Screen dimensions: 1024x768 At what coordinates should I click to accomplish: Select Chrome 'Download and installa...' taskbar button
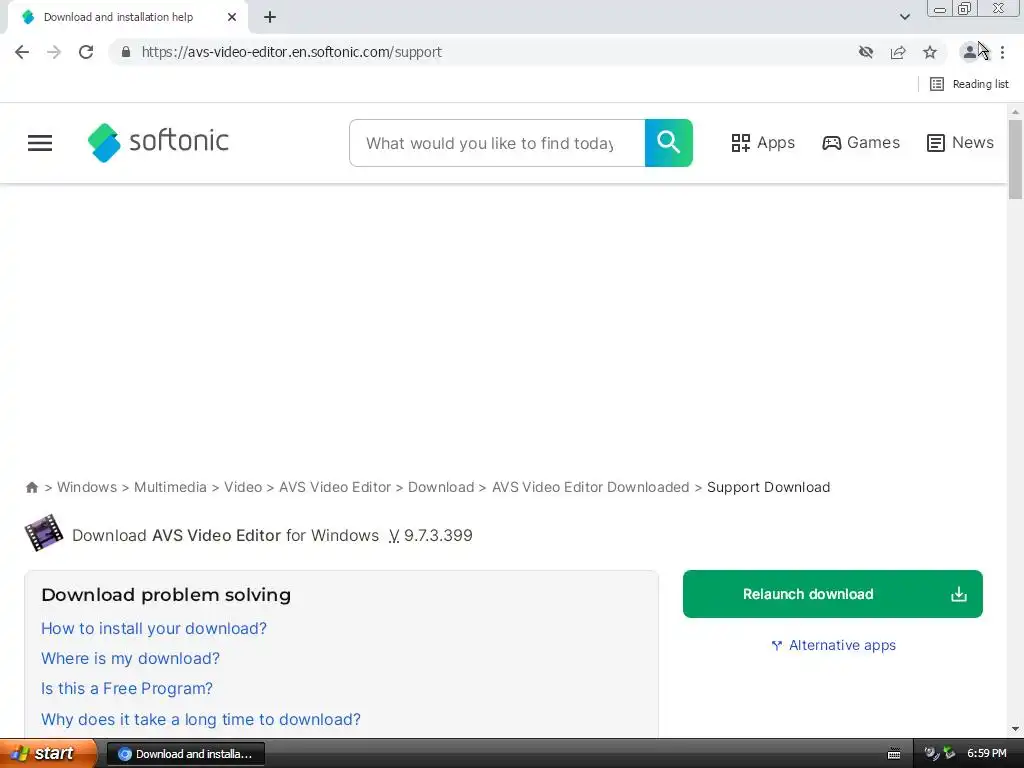[185, 754]
